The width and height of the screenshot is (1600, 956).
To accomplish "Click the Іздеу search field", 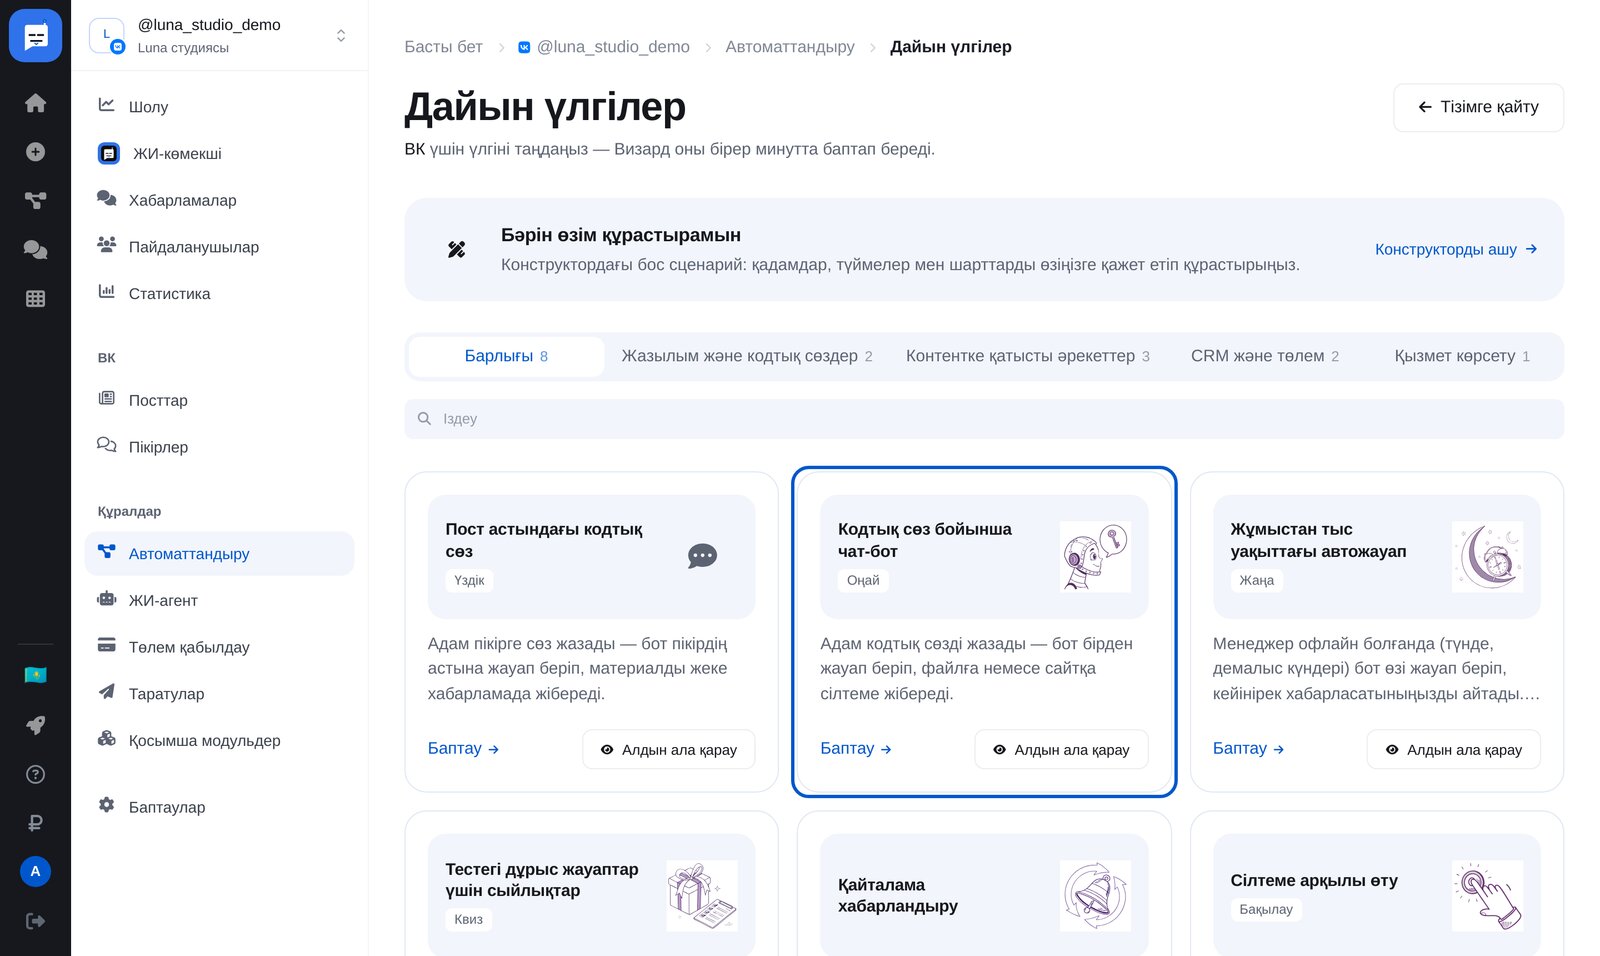I will click(984, 419).
